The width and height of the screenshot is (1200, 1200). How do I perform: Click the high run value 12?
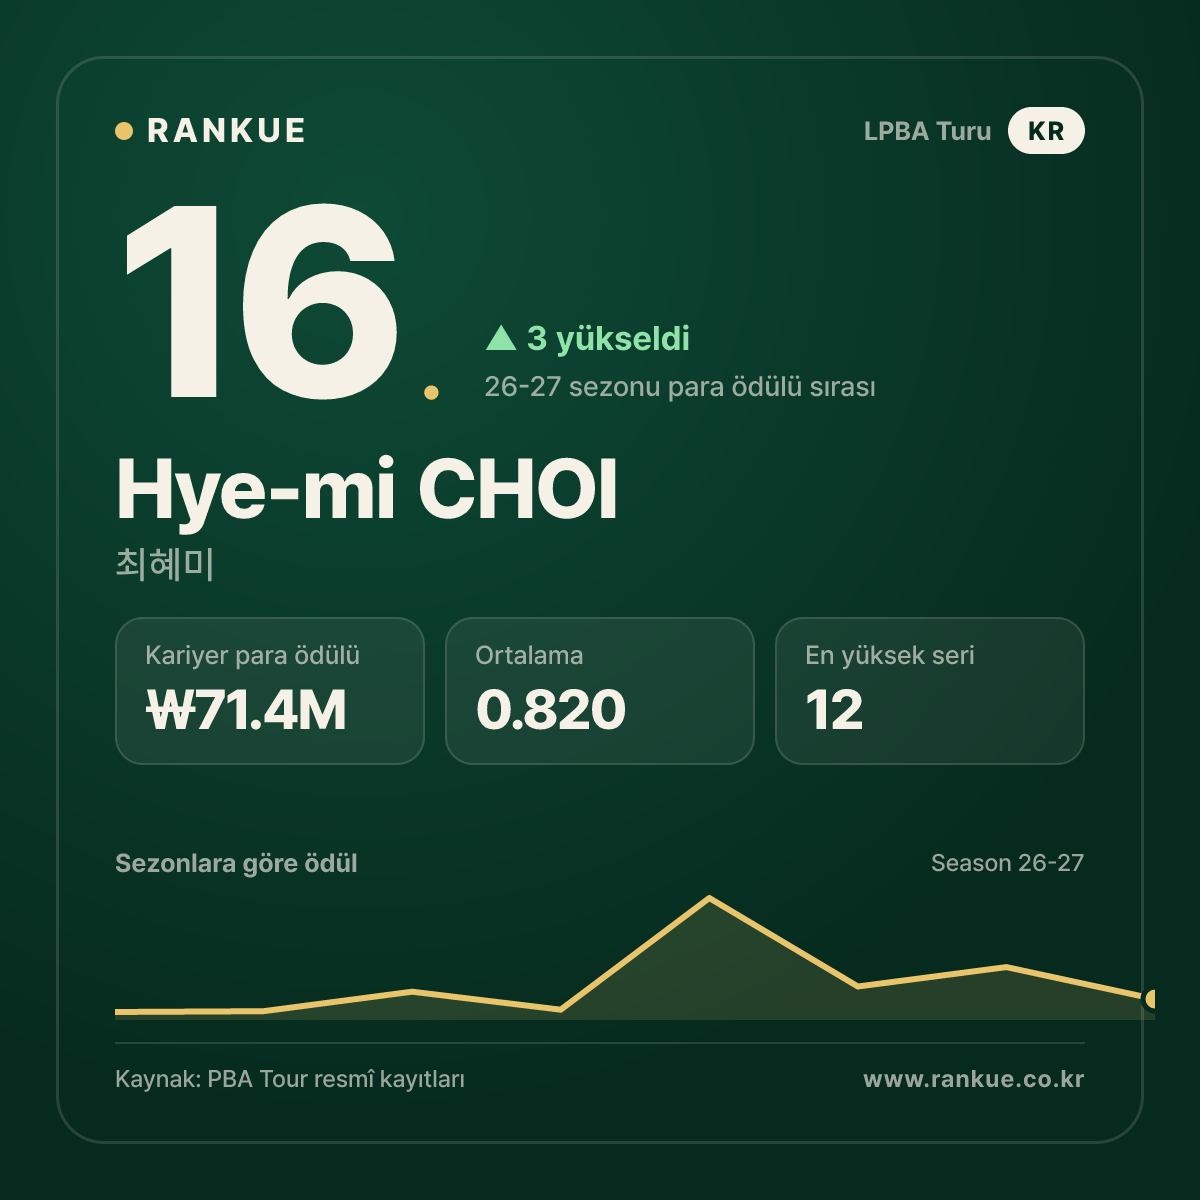click(834, 711)
